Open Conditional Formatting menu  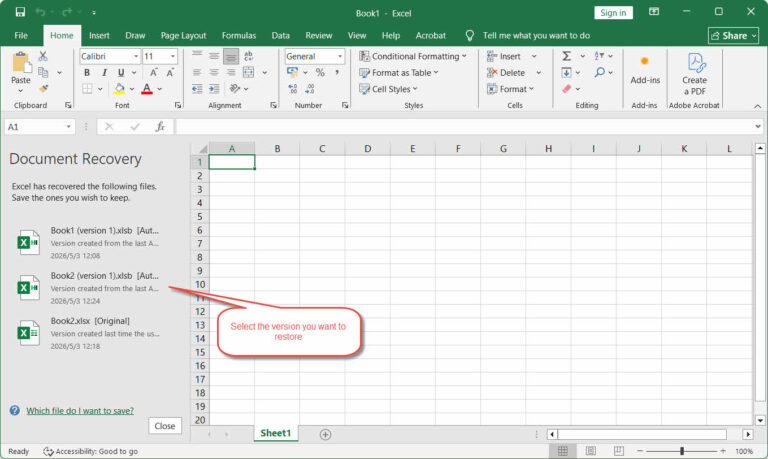pyautogui.click(x=412, y=56)
